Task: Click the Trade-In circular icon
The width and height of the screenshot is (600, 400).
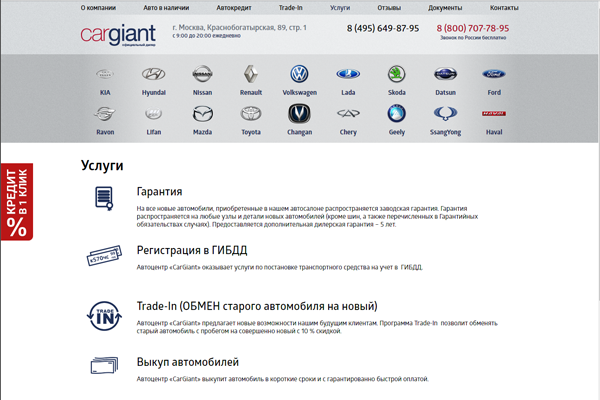Action: point(103,316)
